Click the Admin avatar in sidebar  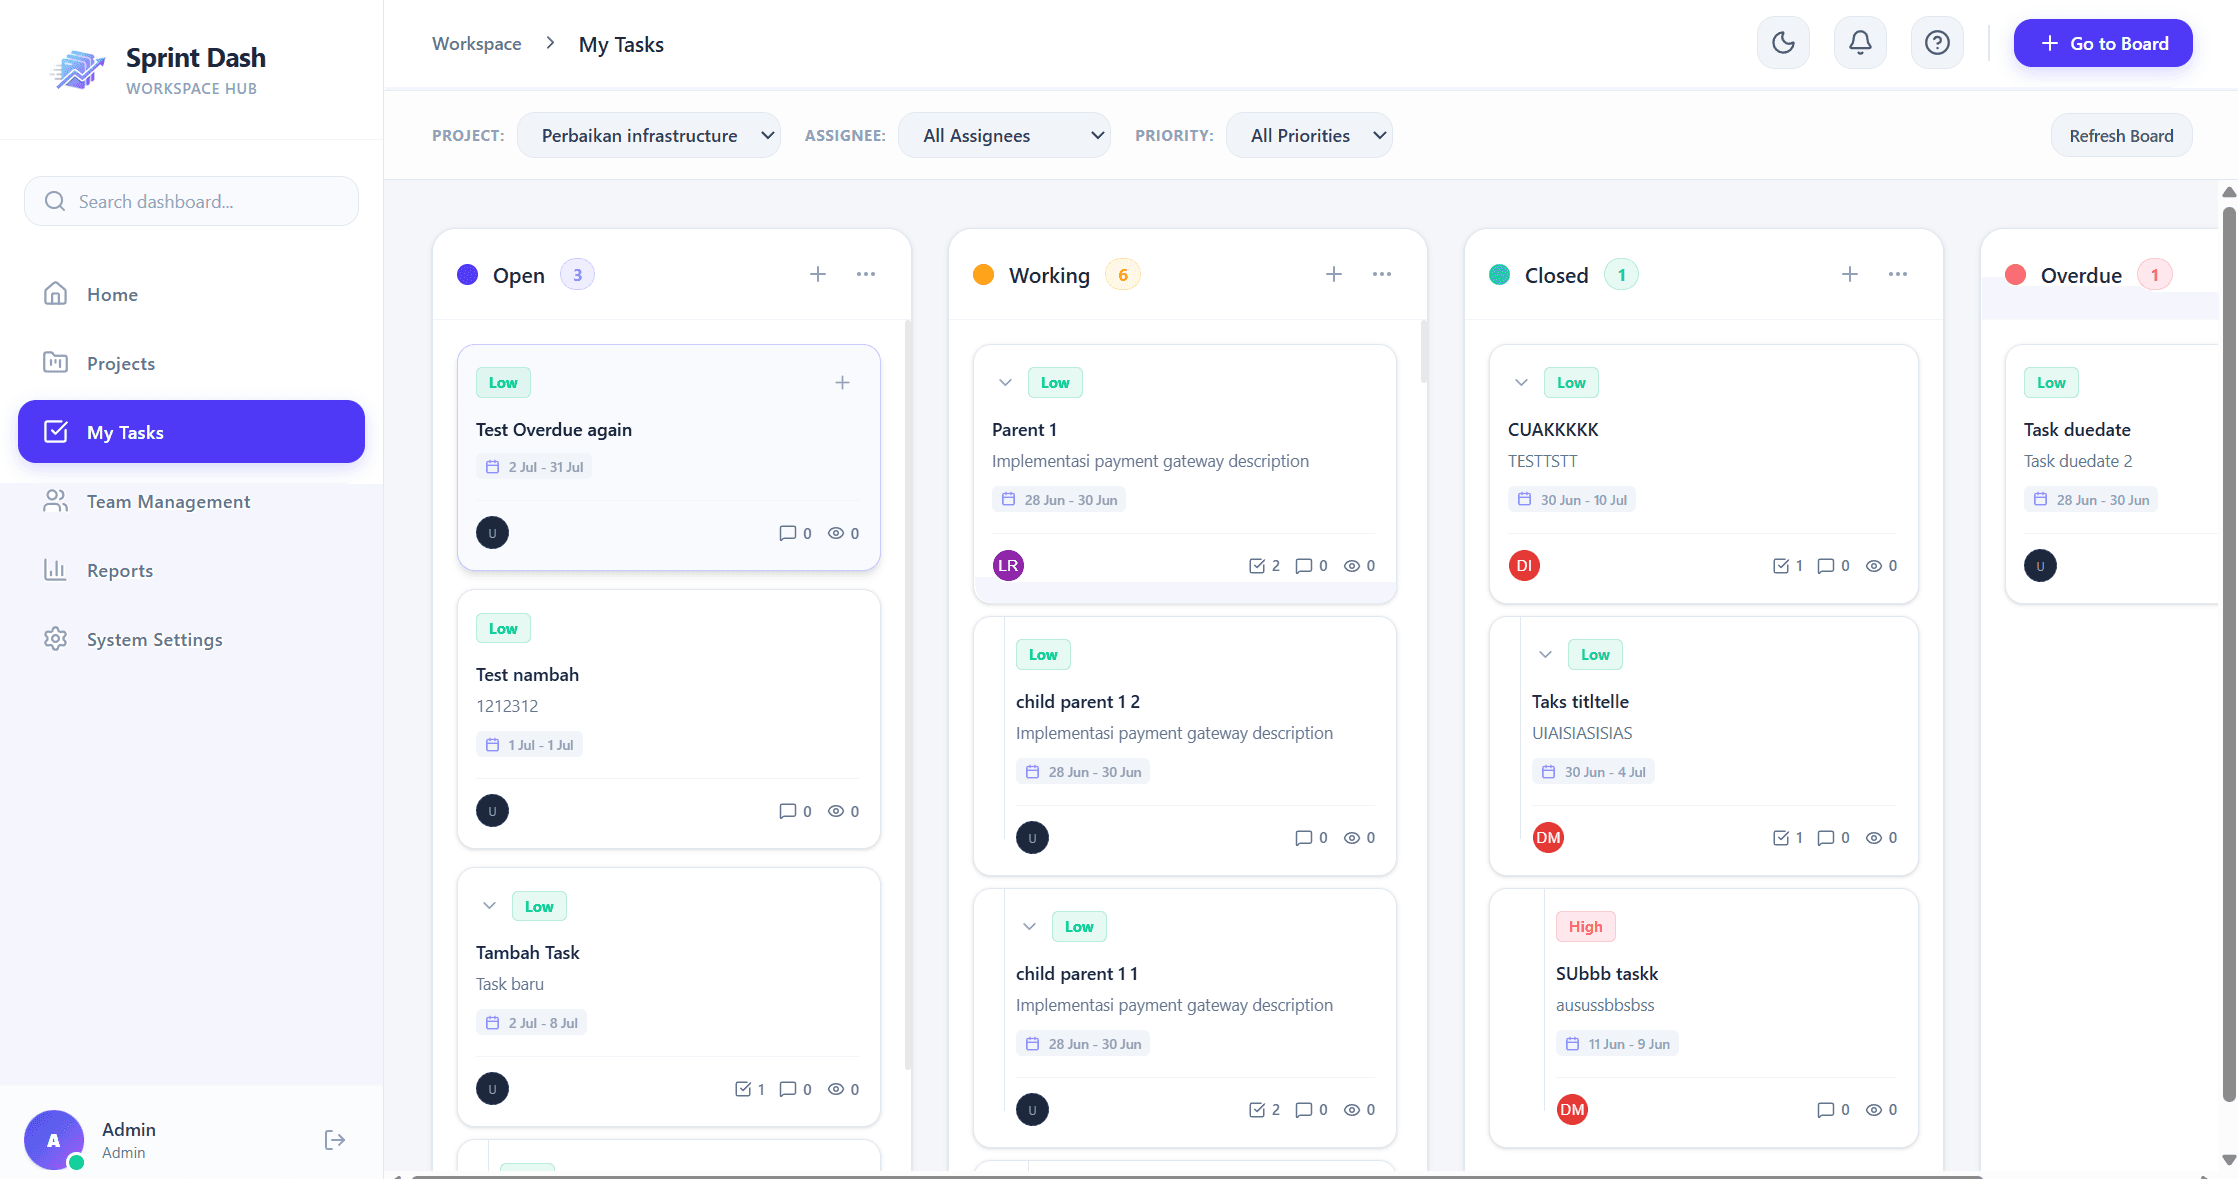[x=53, y=1140]
